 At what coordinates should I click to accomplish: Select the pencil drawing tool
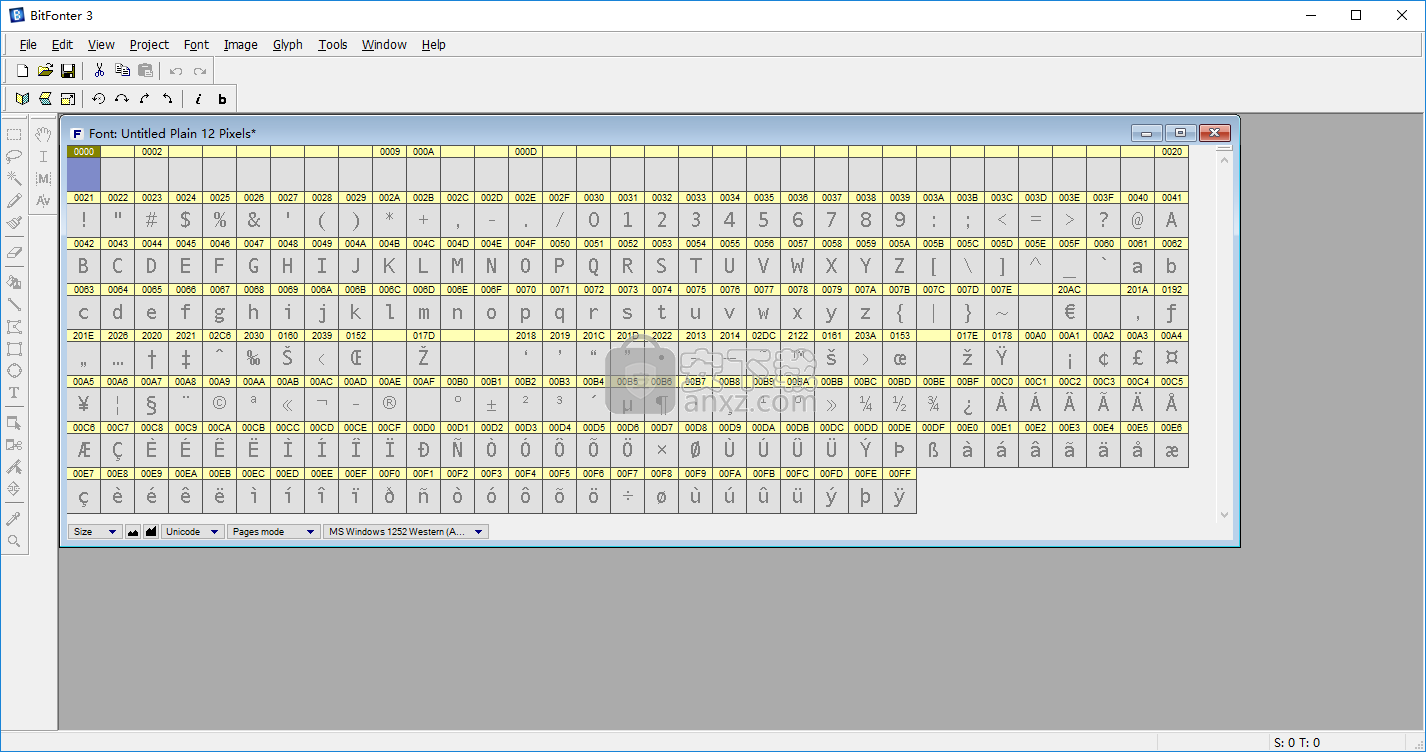(x=14, y=201)
